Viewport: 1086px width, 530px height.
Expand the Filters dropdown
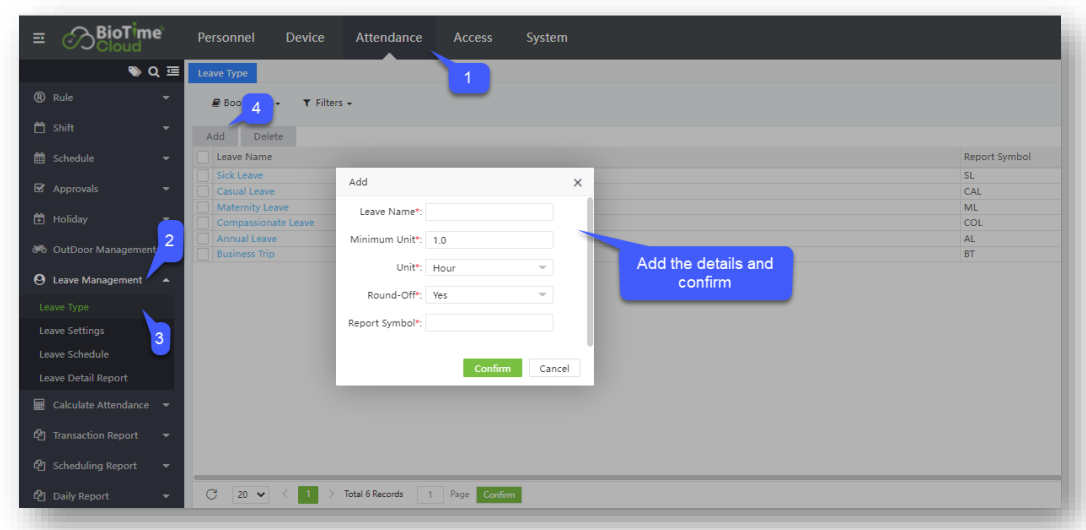[327, 103]
